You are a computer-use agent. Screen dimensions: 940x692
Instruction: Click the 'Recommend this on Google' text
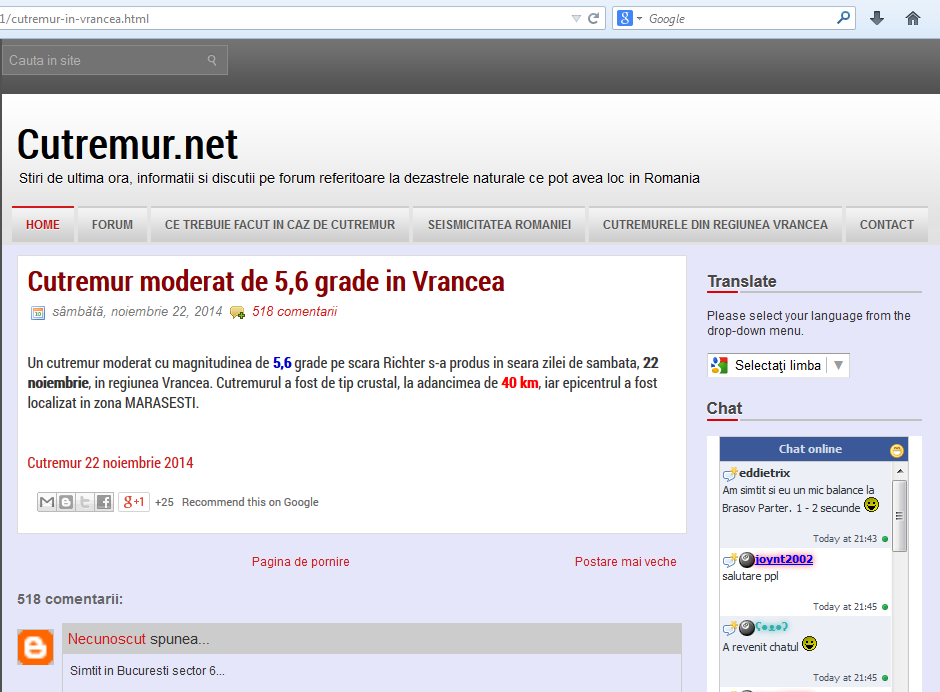(x=250, y=502)
